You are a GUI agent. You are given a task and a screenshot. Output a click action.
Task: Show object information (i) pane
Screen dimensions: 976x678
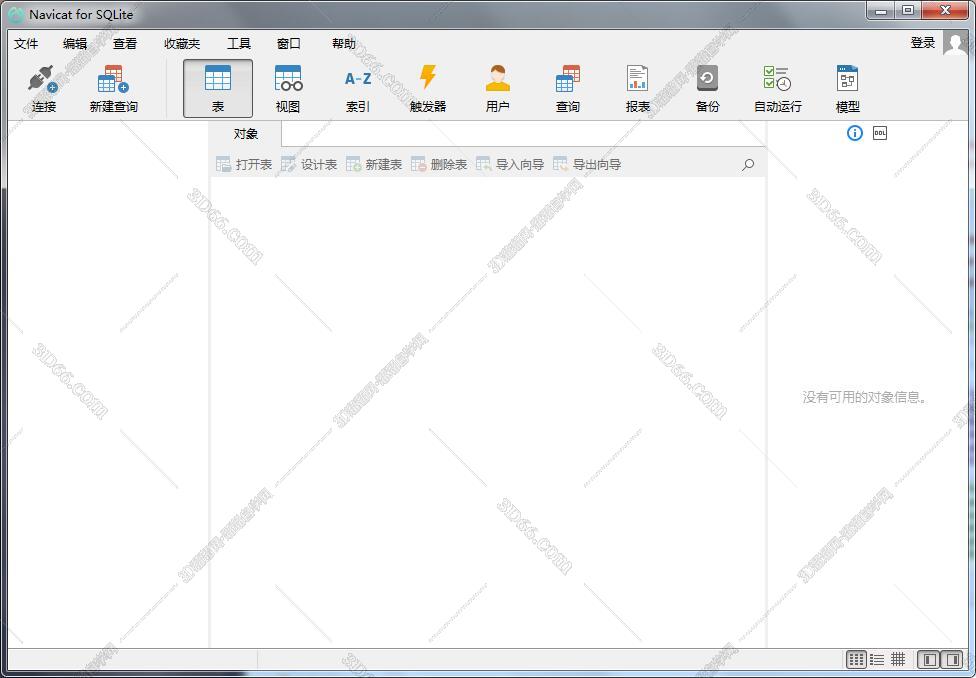(855, 133)
